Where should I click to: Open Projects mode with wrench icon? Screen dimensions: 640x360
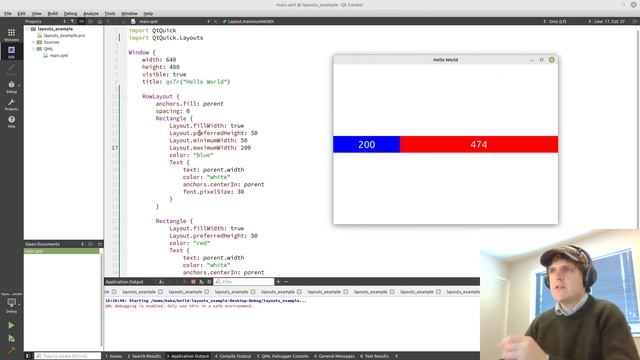[x=11, y=104]
